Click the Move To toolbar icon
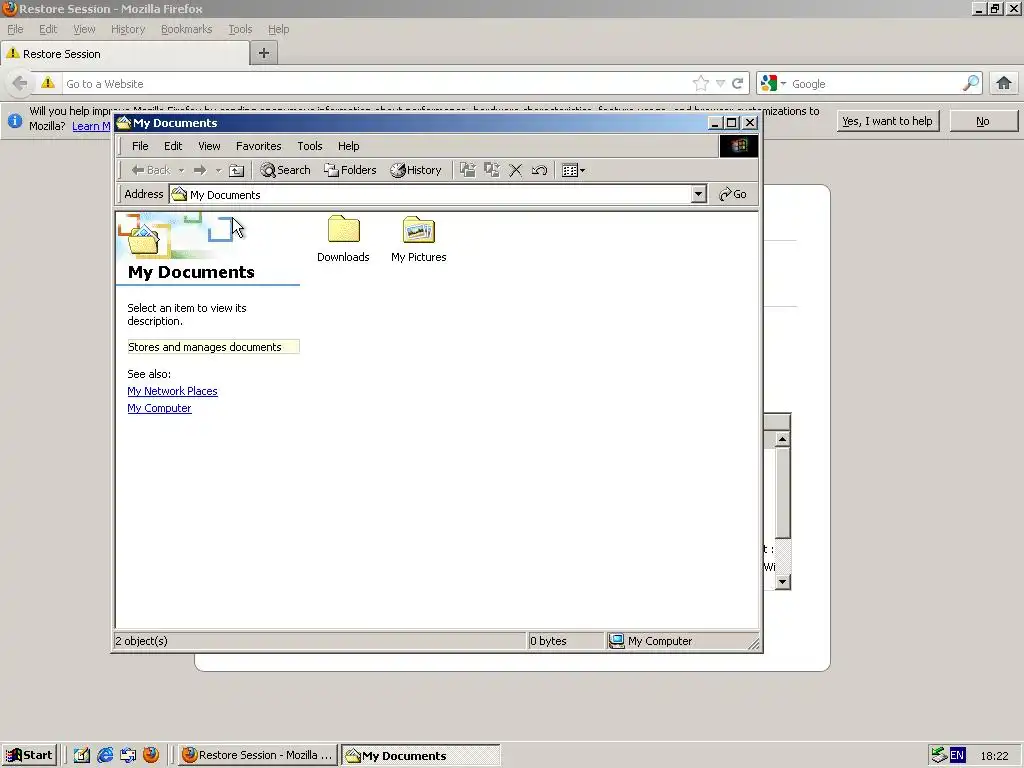 click(x=468, y=170)
